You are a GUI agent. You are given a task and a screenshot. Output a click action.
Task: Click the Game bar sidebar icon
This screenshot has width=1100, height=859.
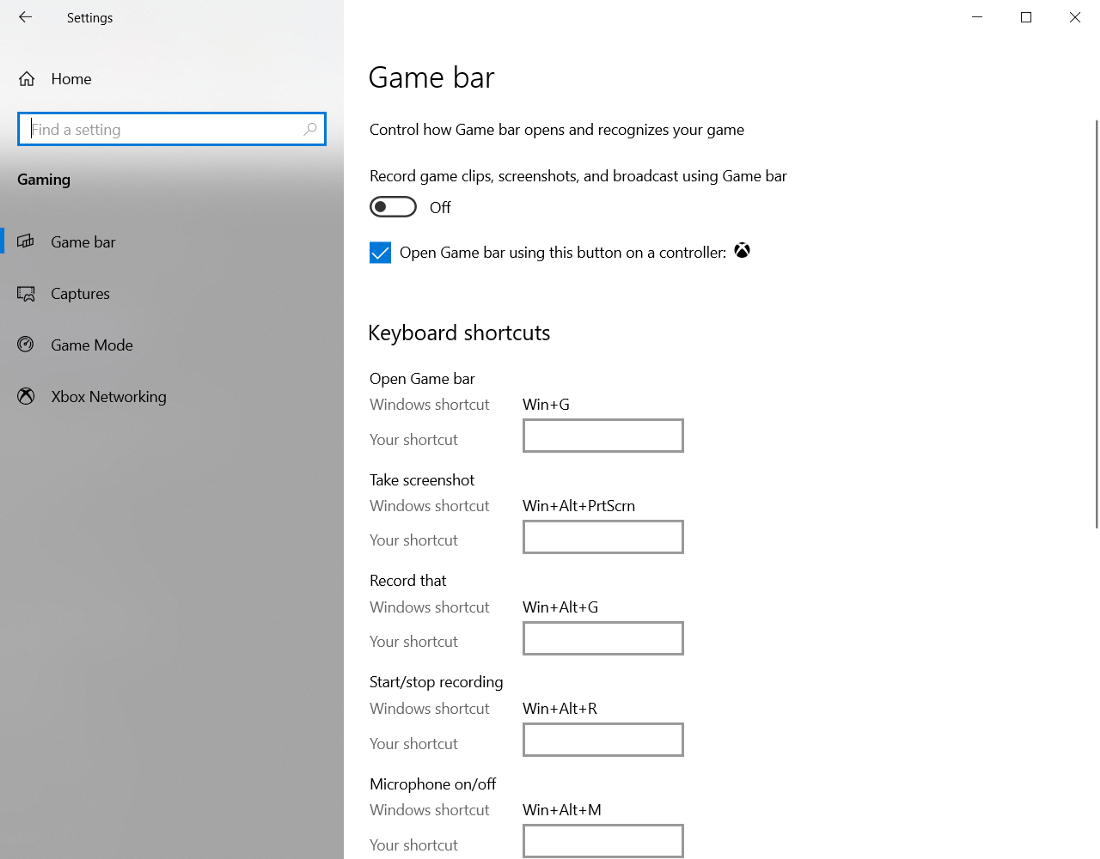[25, 241]
